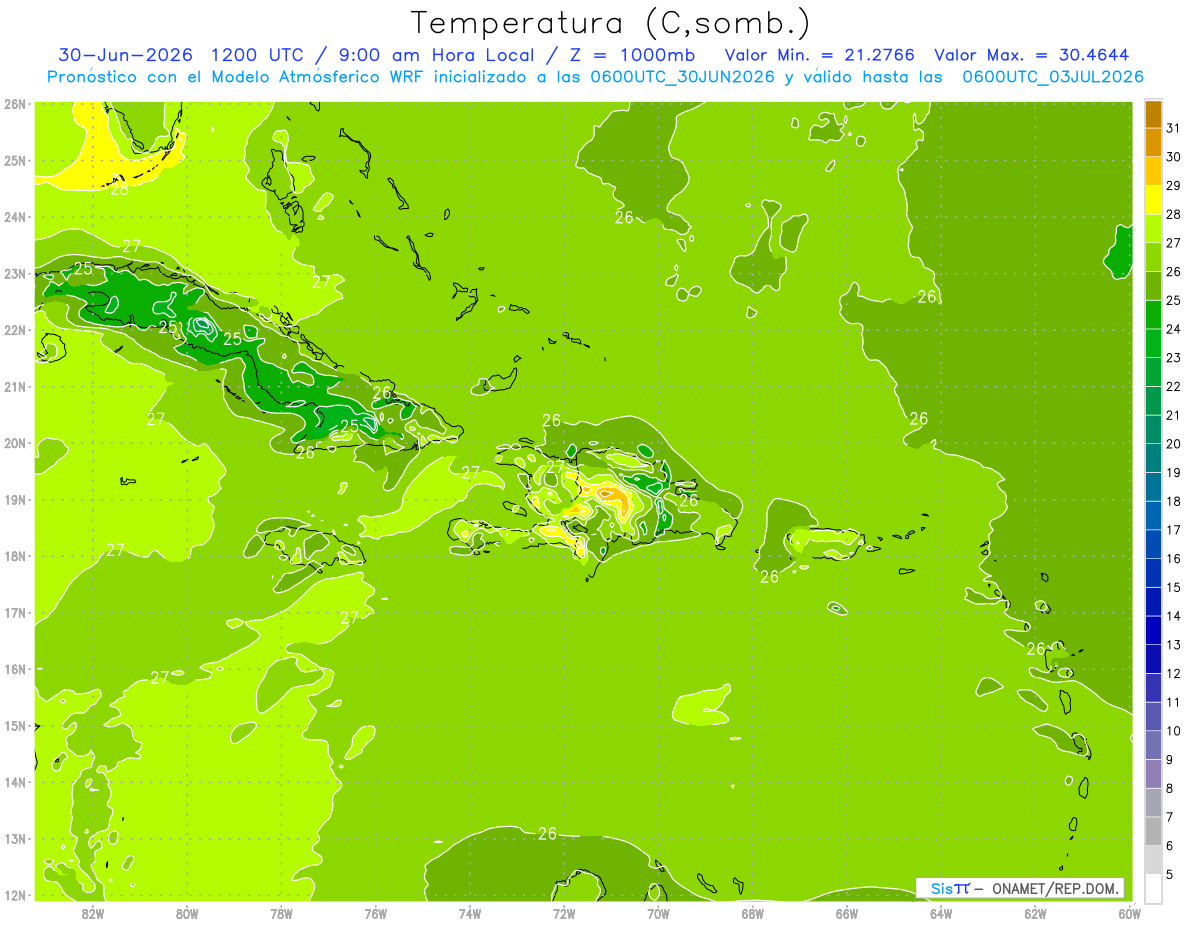1200x927 pixels.
Task: Click latitude axis label 19N
Action: coord(15,499)
